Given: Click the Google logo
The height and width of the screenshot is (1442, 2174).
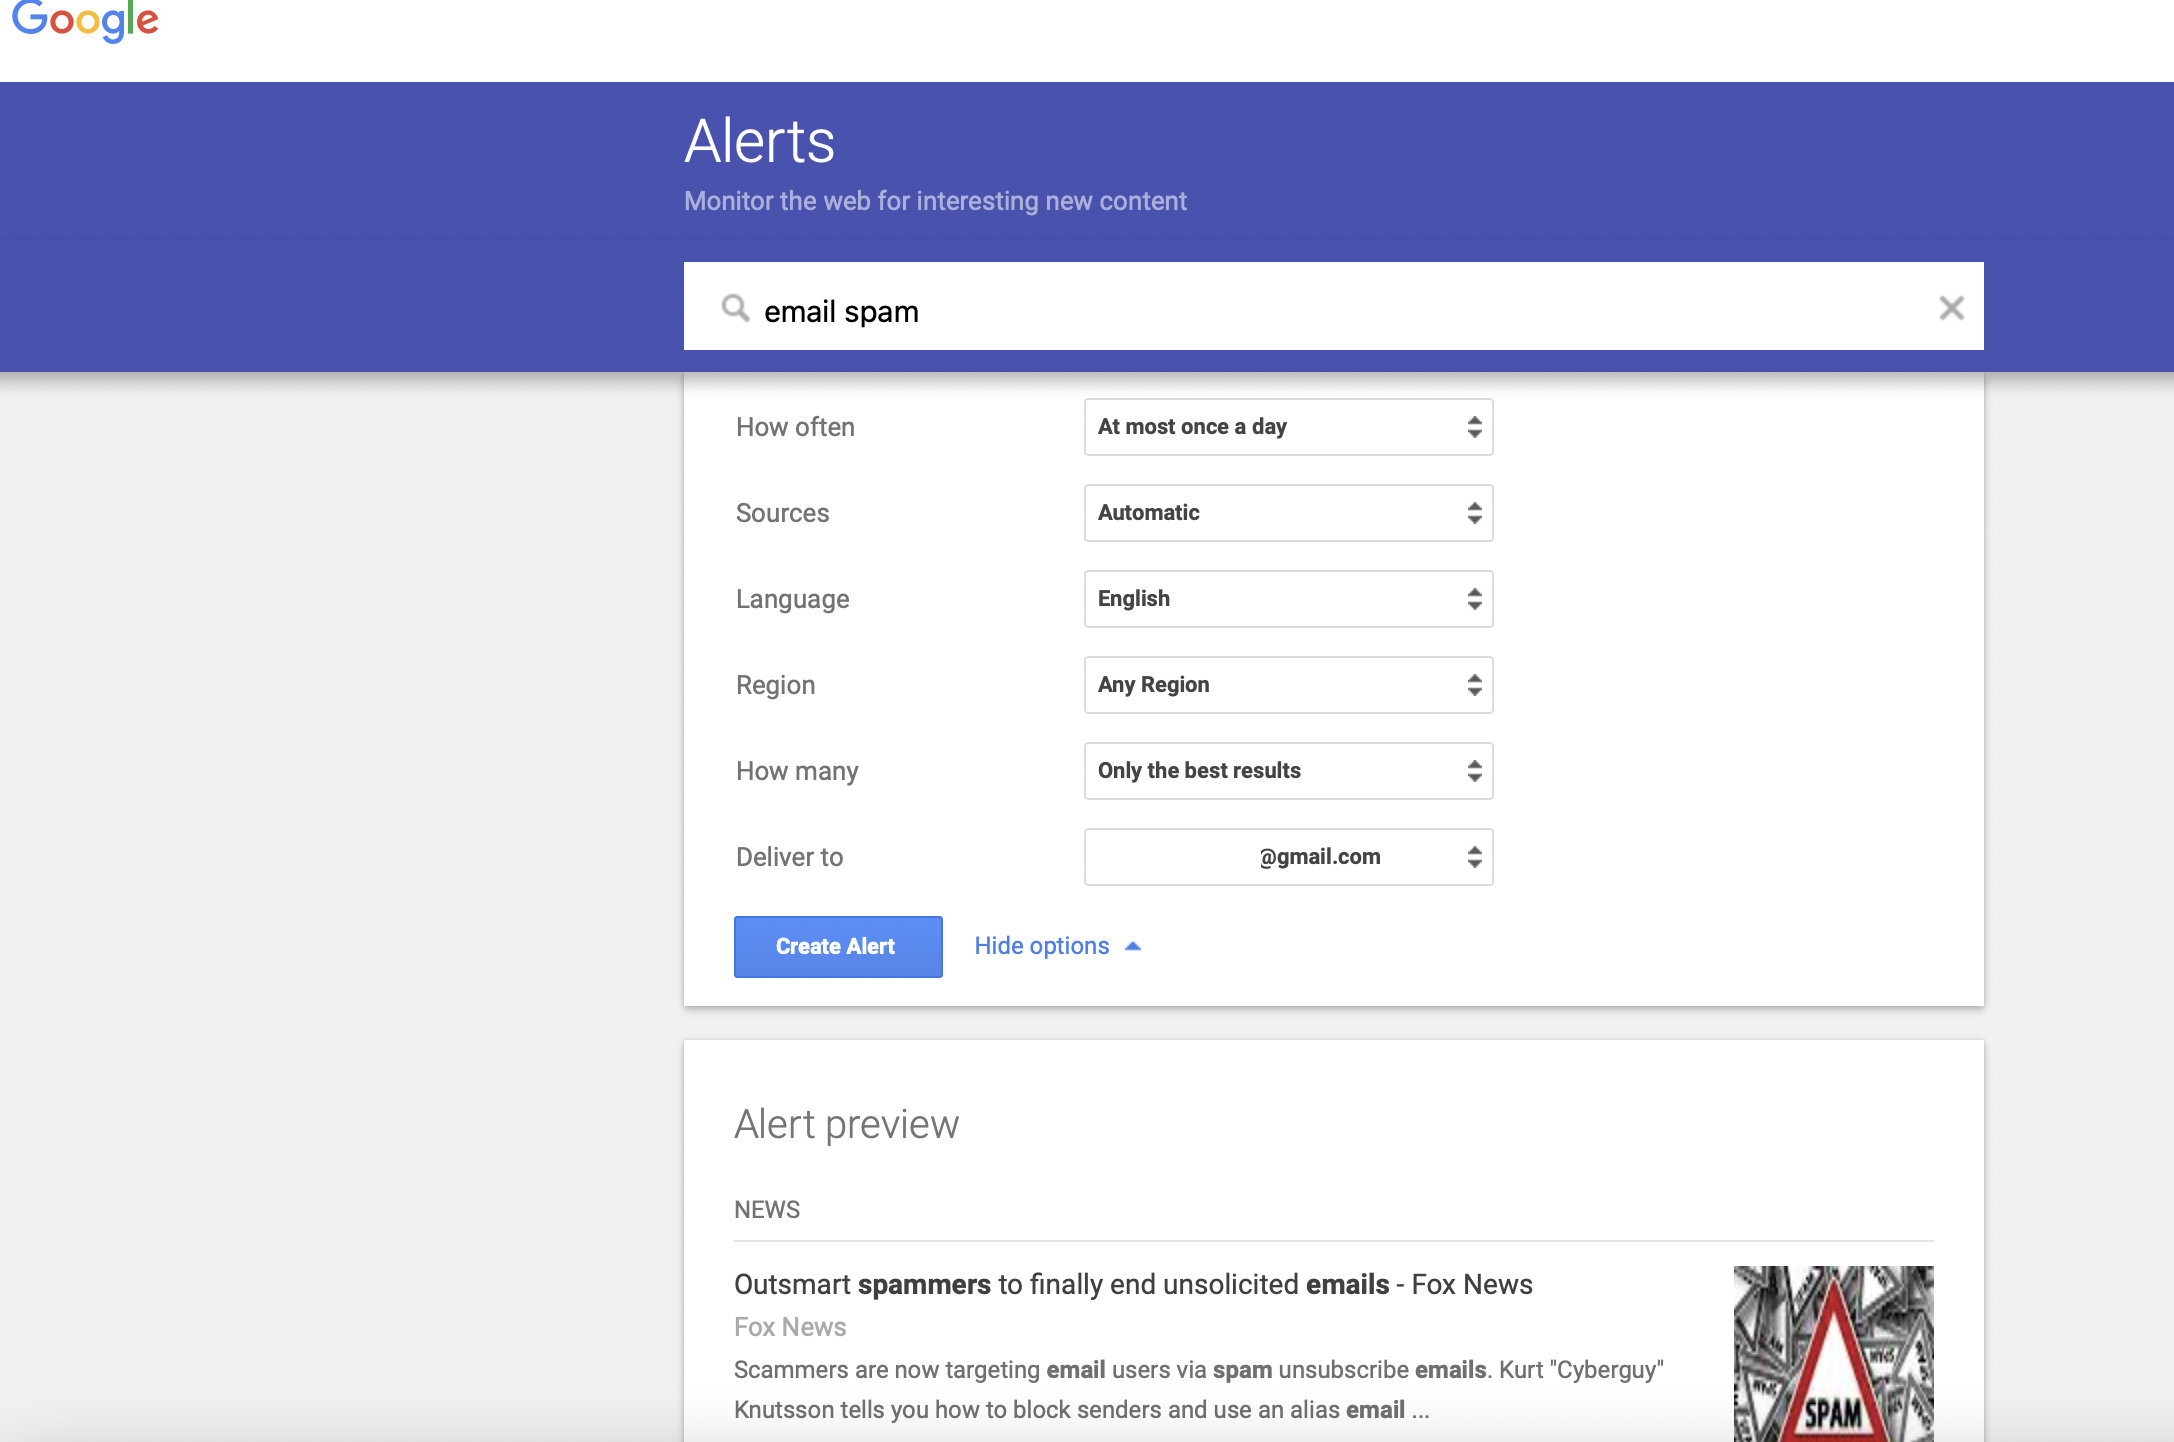Looking at the screenshot, I should coord(85,20).
